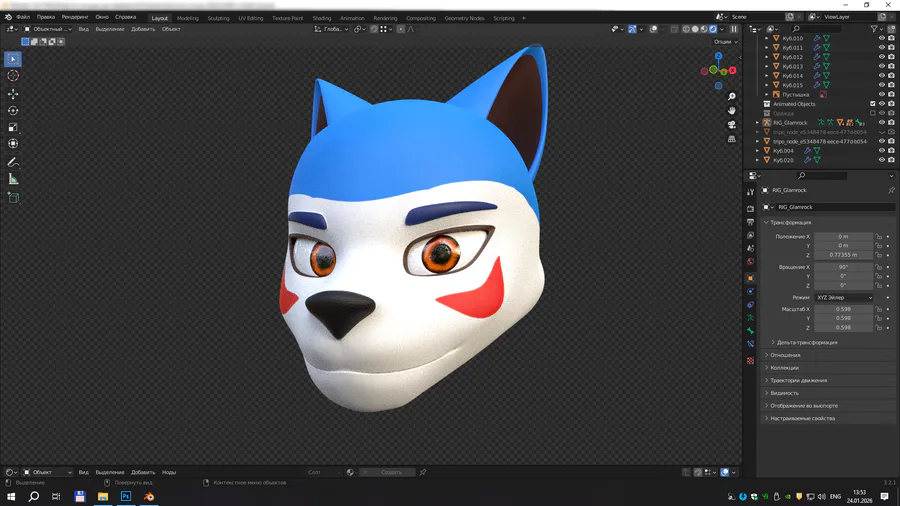
Task: Click the viewport zoom magnifier icon
Action: coord(731,96)
